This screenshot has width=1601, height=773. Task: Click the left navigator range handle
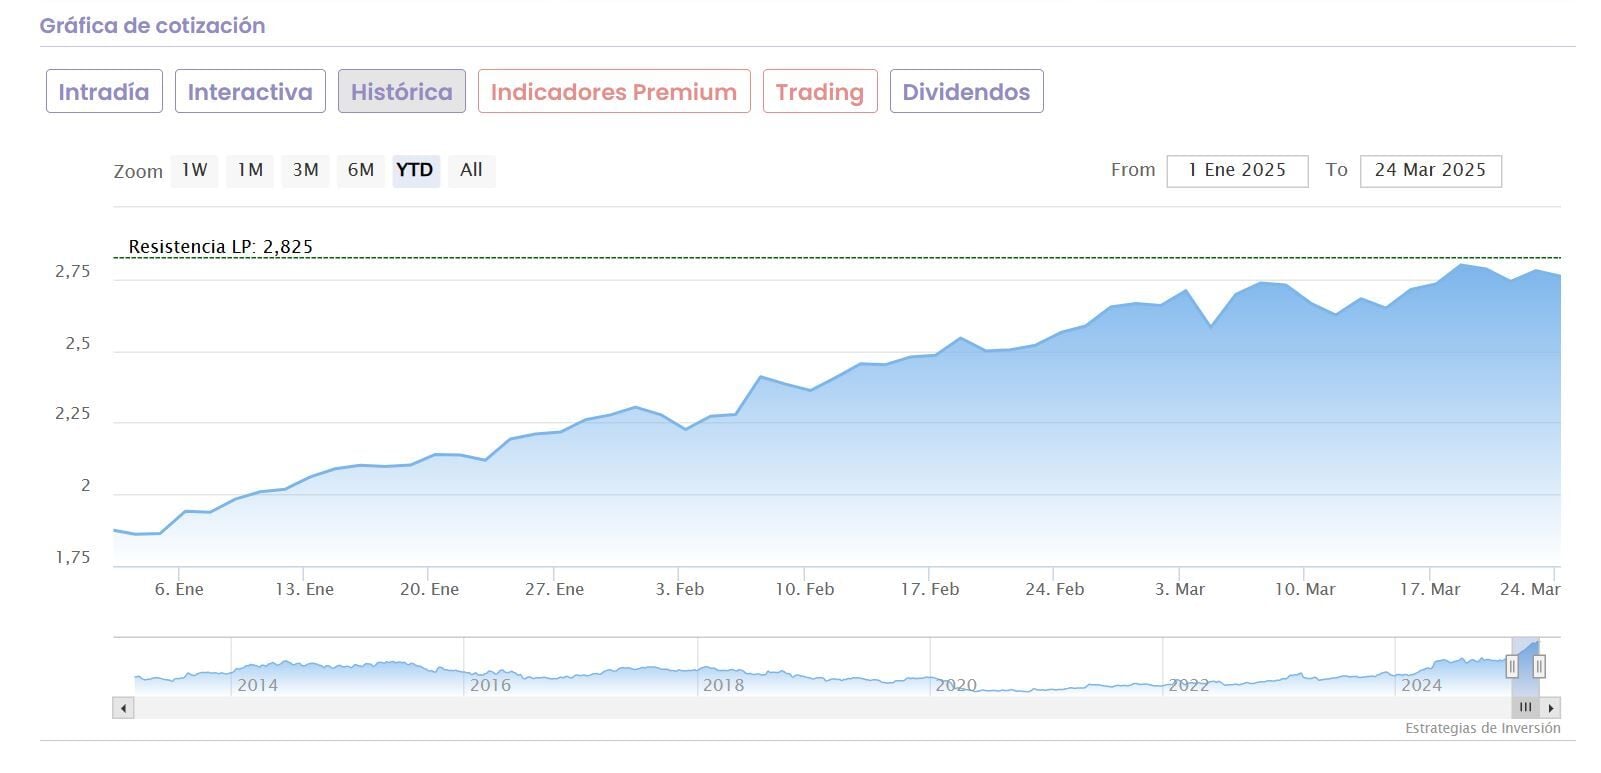[x=1512, y=666]
